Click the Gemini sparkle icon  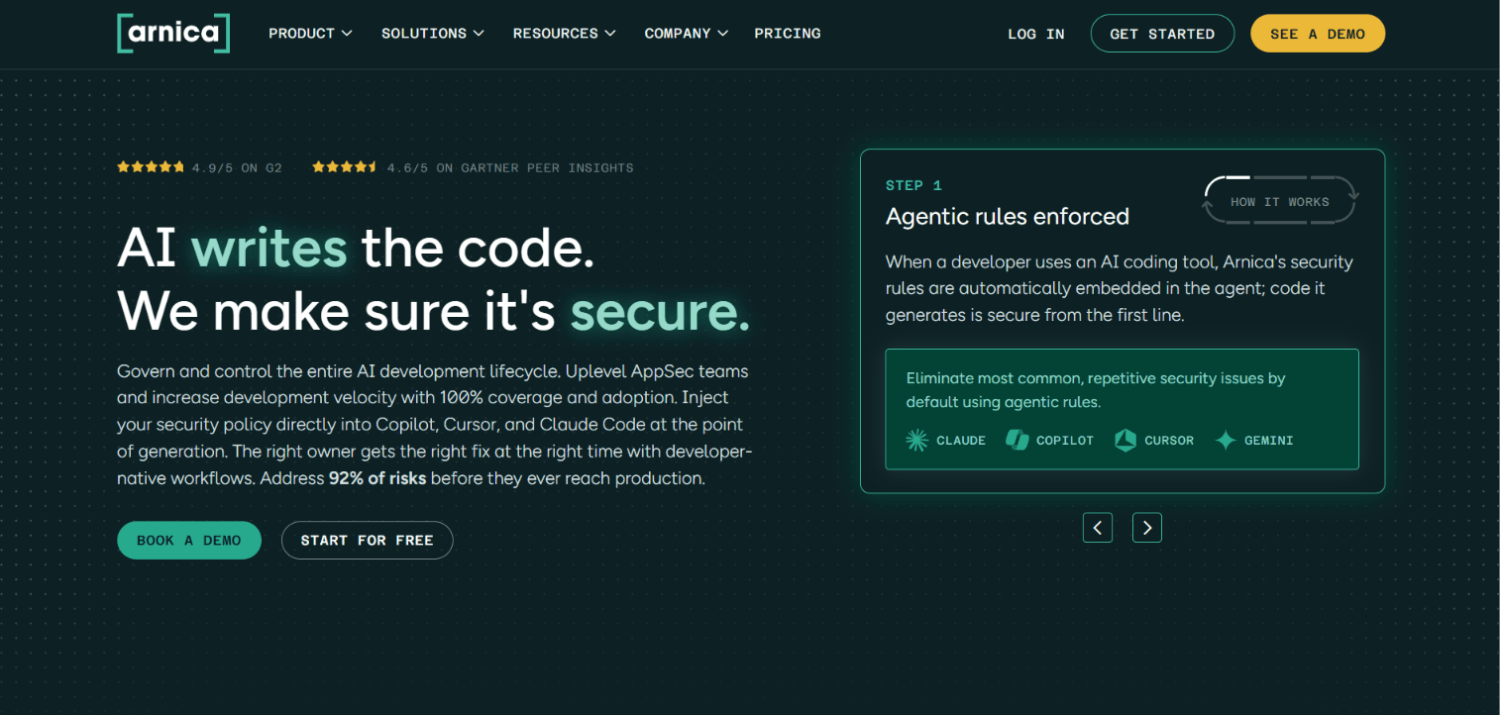1225,440
